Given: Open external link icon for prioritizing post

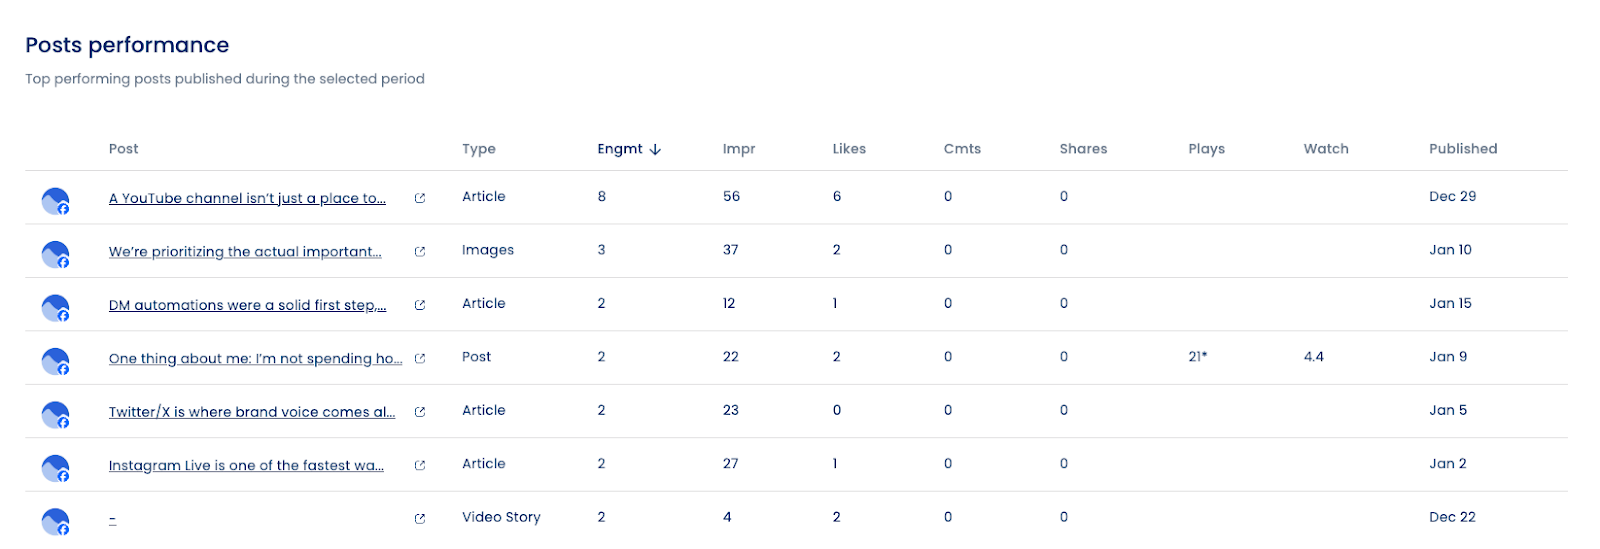Looking at the screenshot, I should point(420,252).
